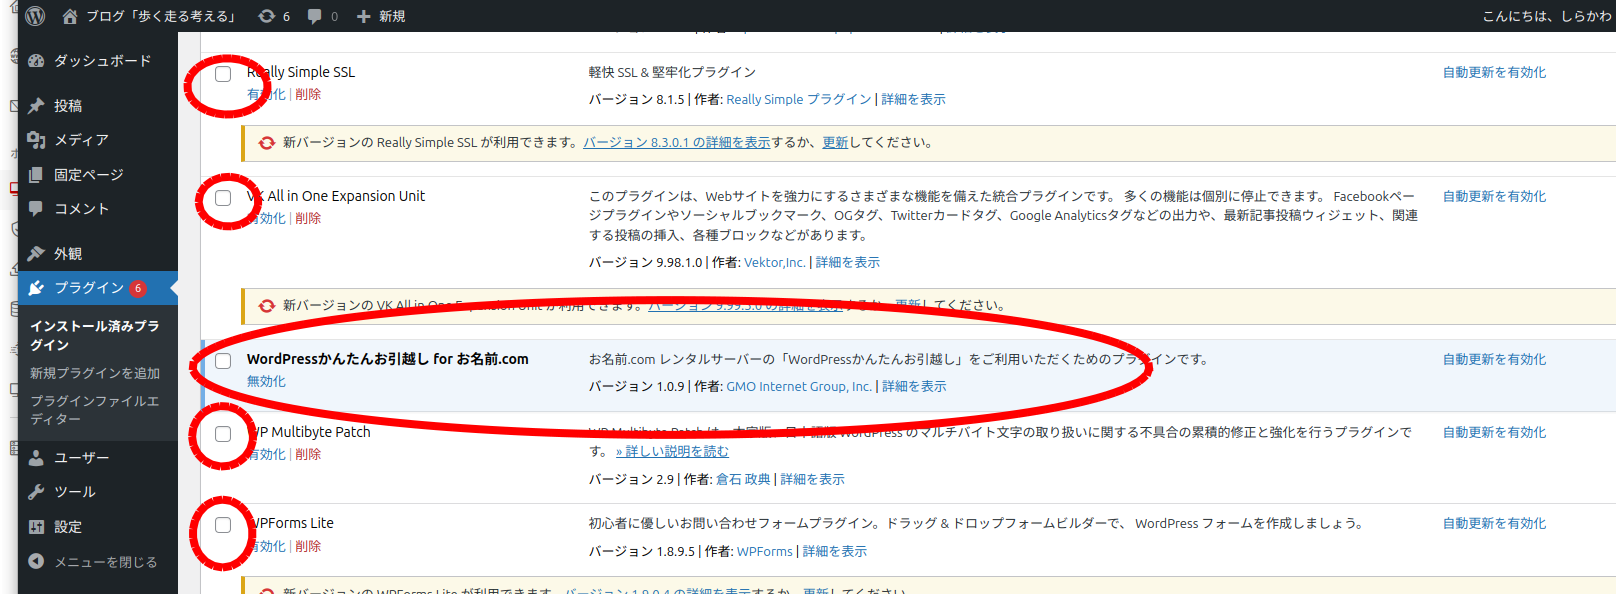Open the Really Simple プラグイン author link
Viewport: 1616px width, 594px height.
(x=799, y=99)
